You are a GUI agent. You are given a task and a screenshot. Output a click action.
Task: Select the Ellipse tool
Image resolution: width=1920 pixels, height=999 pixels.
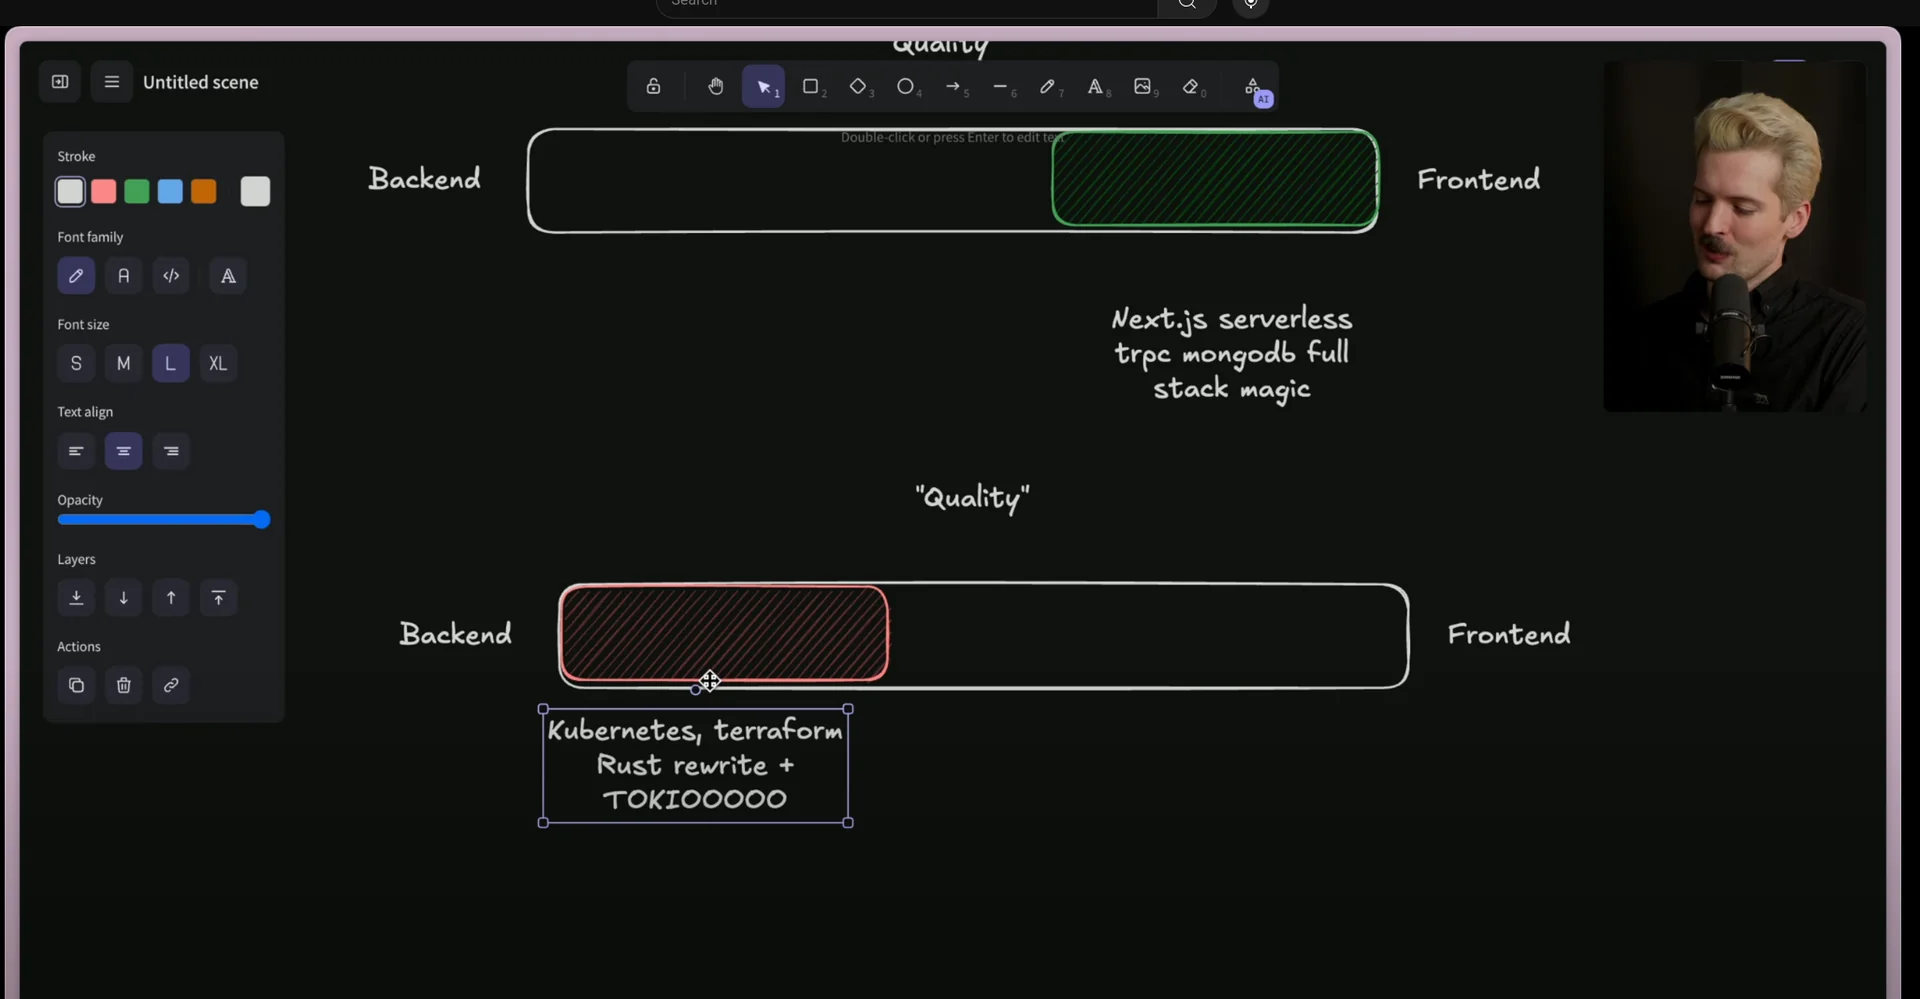click(x=905, y=87)
